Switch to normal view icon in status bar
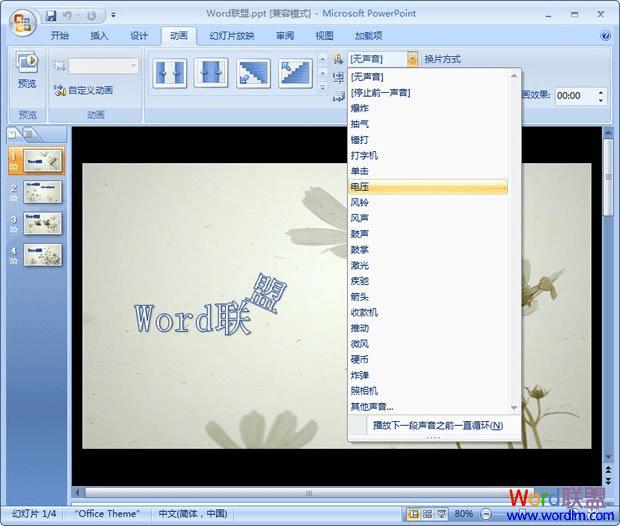This screenshot has width=620, height=526. click(x=414, y=514)
